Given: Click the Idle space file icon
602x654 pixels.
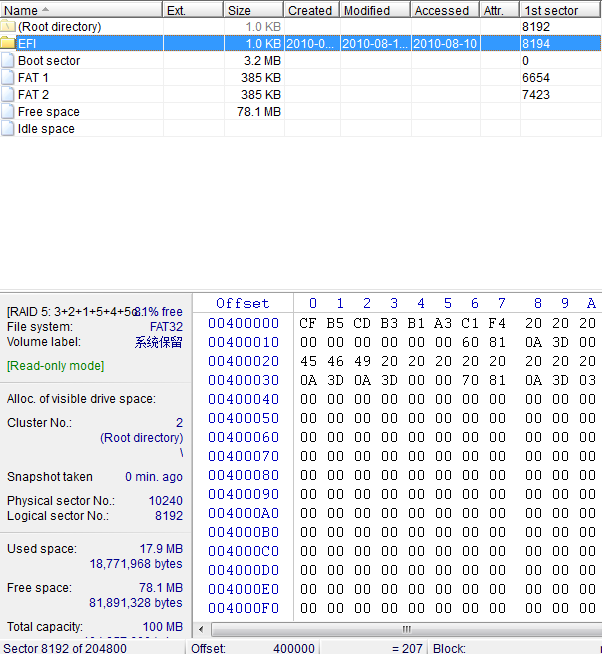Looking at the screenshot, I should (x=8, y=129).
